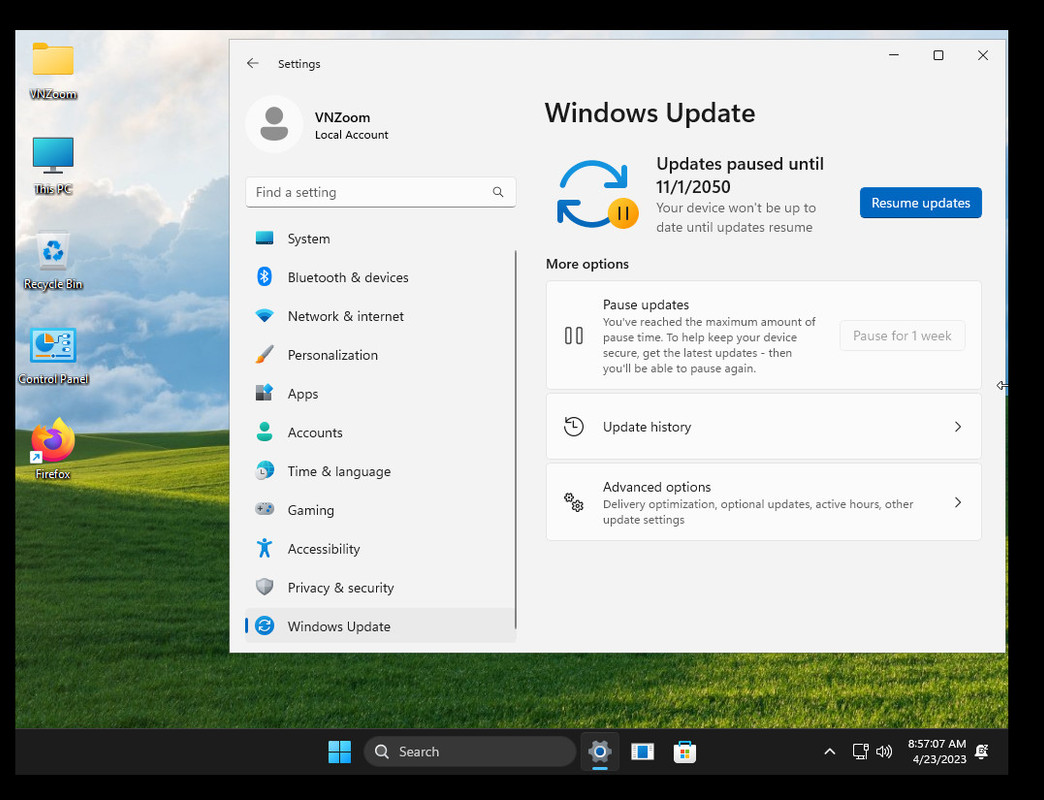Open VNZoom folder on desktop
The width and height of the screenshot is (1044, 800).
coord(53,71)
